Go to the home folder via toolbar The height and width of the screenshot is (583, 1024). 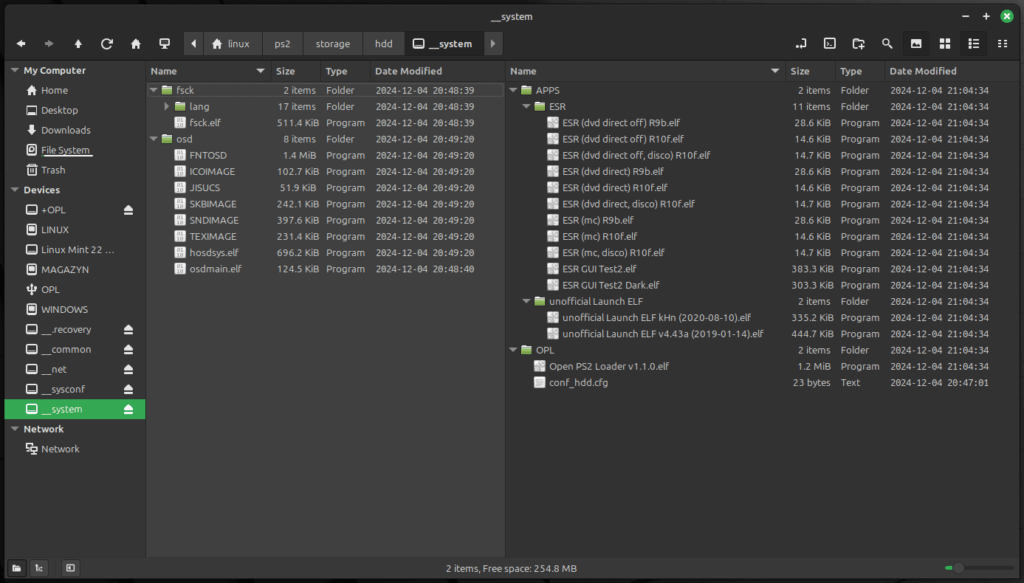click(136, 44)
